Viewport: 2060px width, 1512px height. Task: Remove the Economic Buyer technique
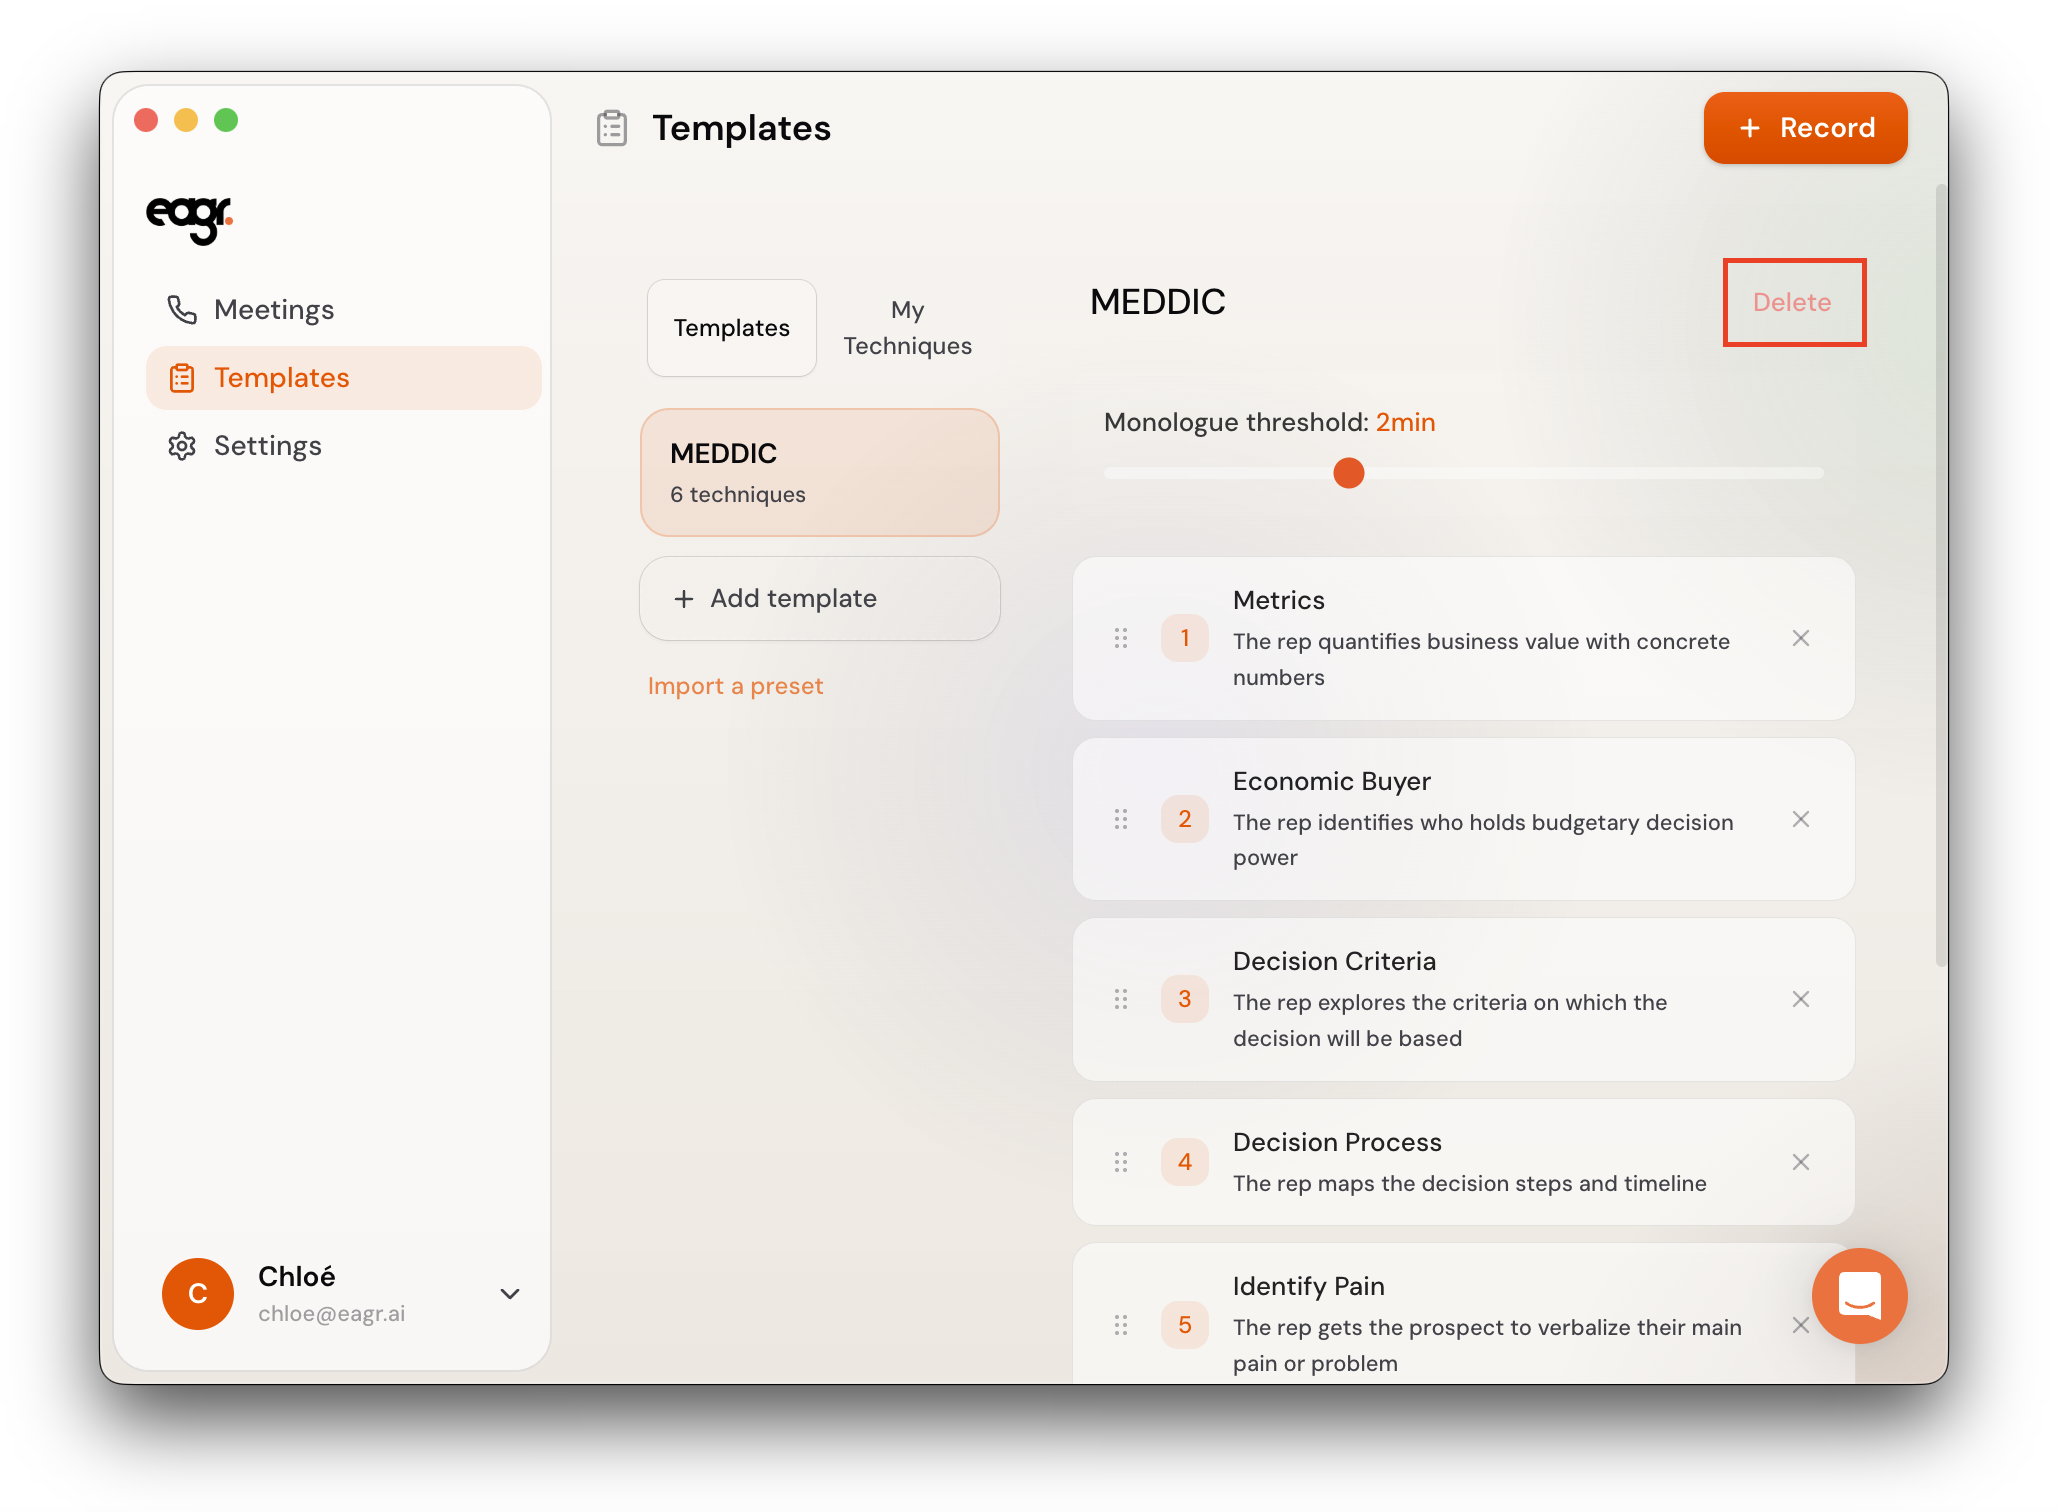pos(1800,819)
